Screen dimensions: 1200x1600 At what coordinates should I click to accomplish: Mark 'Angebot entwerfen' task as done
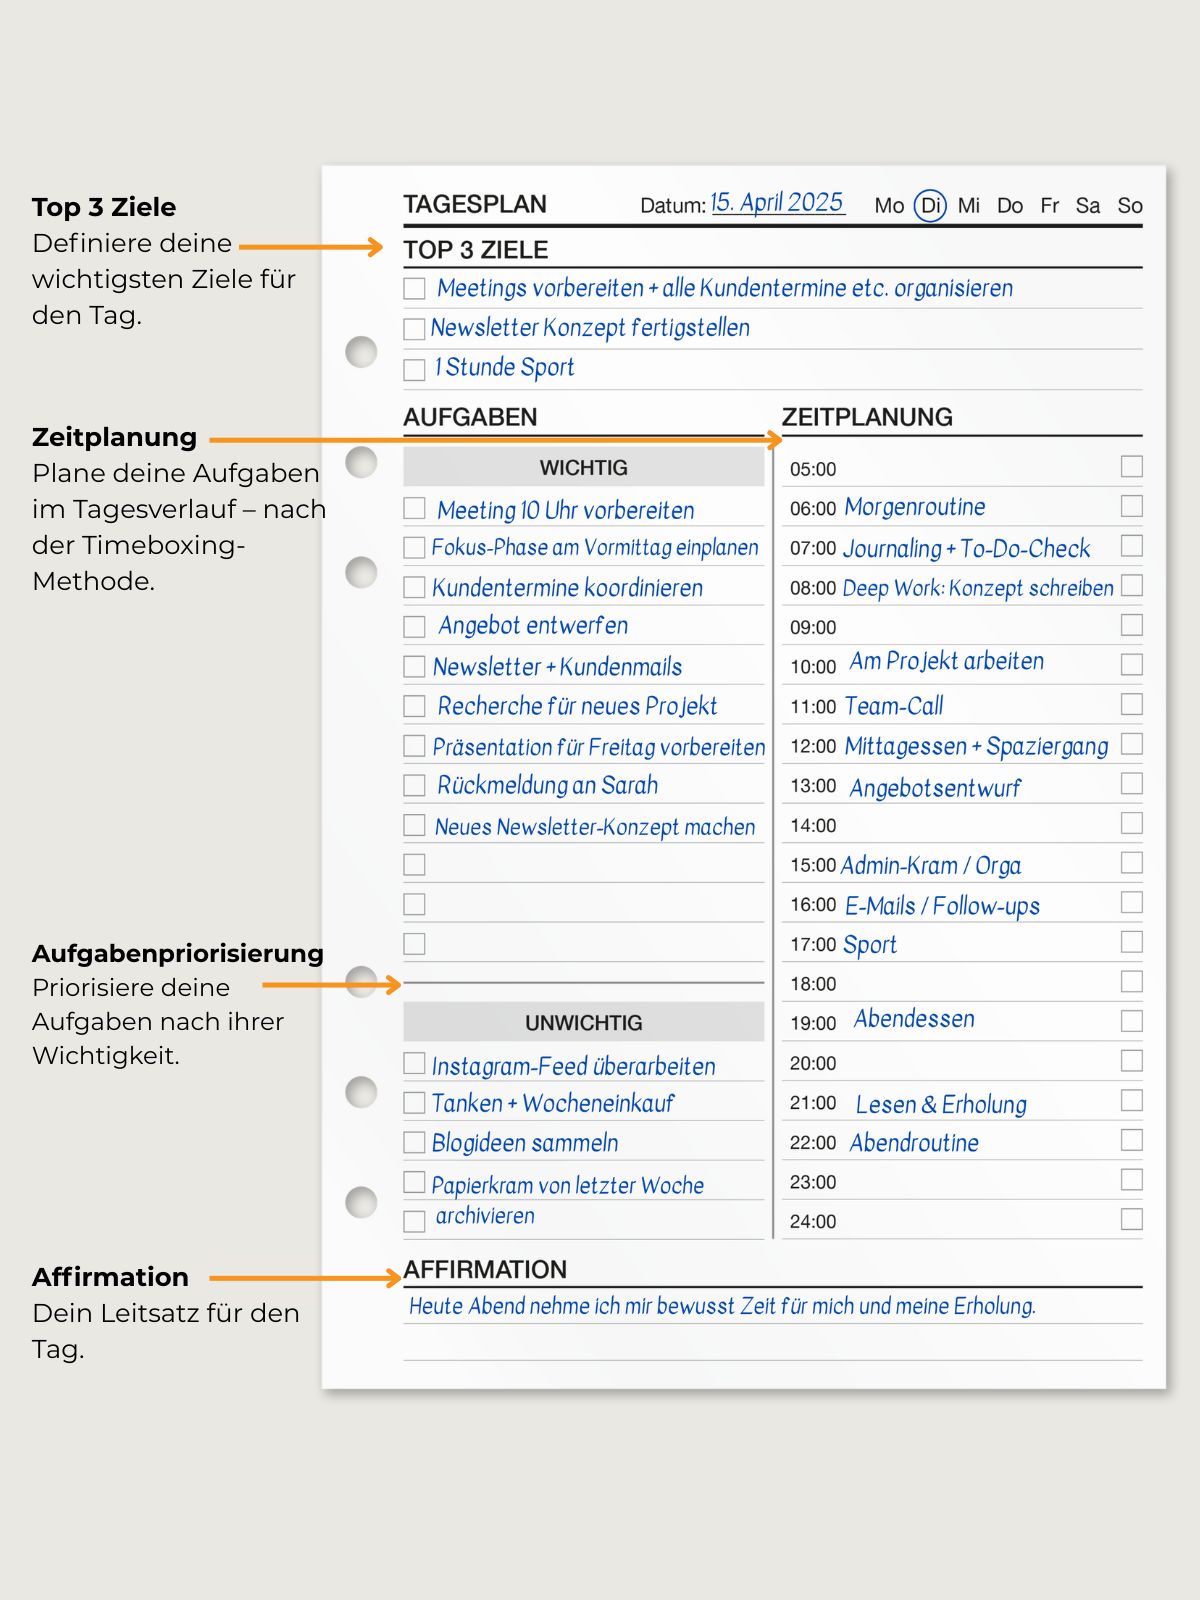[x=414, y=627]
